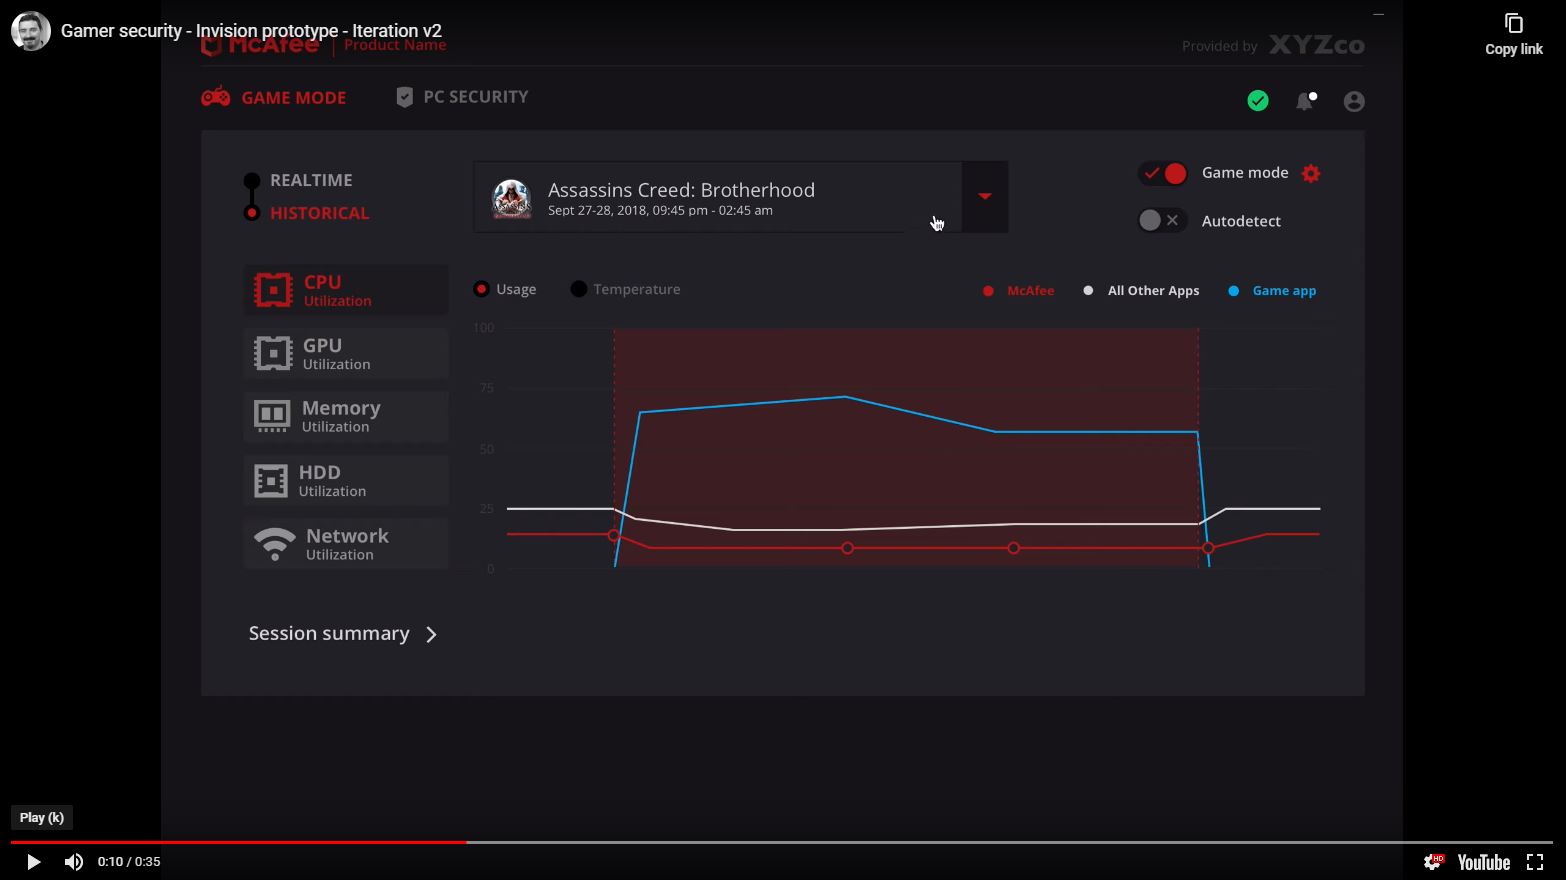Enter fullscreen video mode
Image resolution: width=1567 pixels, height=882 pixels.
(x=1535, y=862)
